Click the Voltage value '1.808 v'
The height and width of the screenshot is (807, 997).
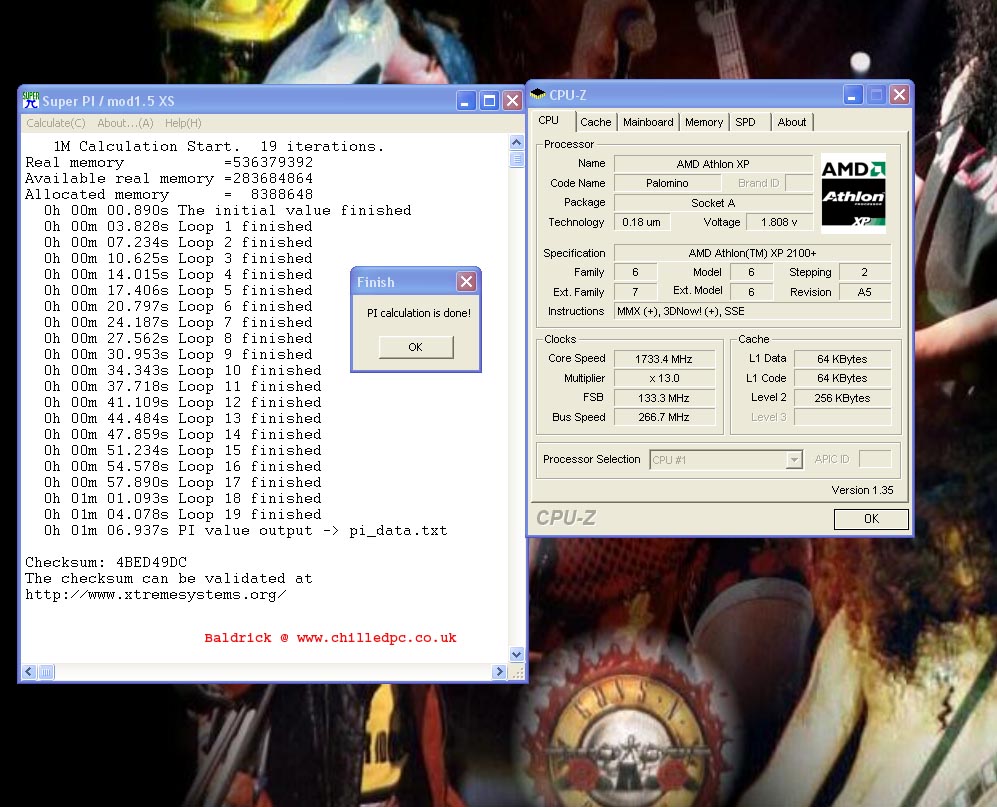(779, 222)
